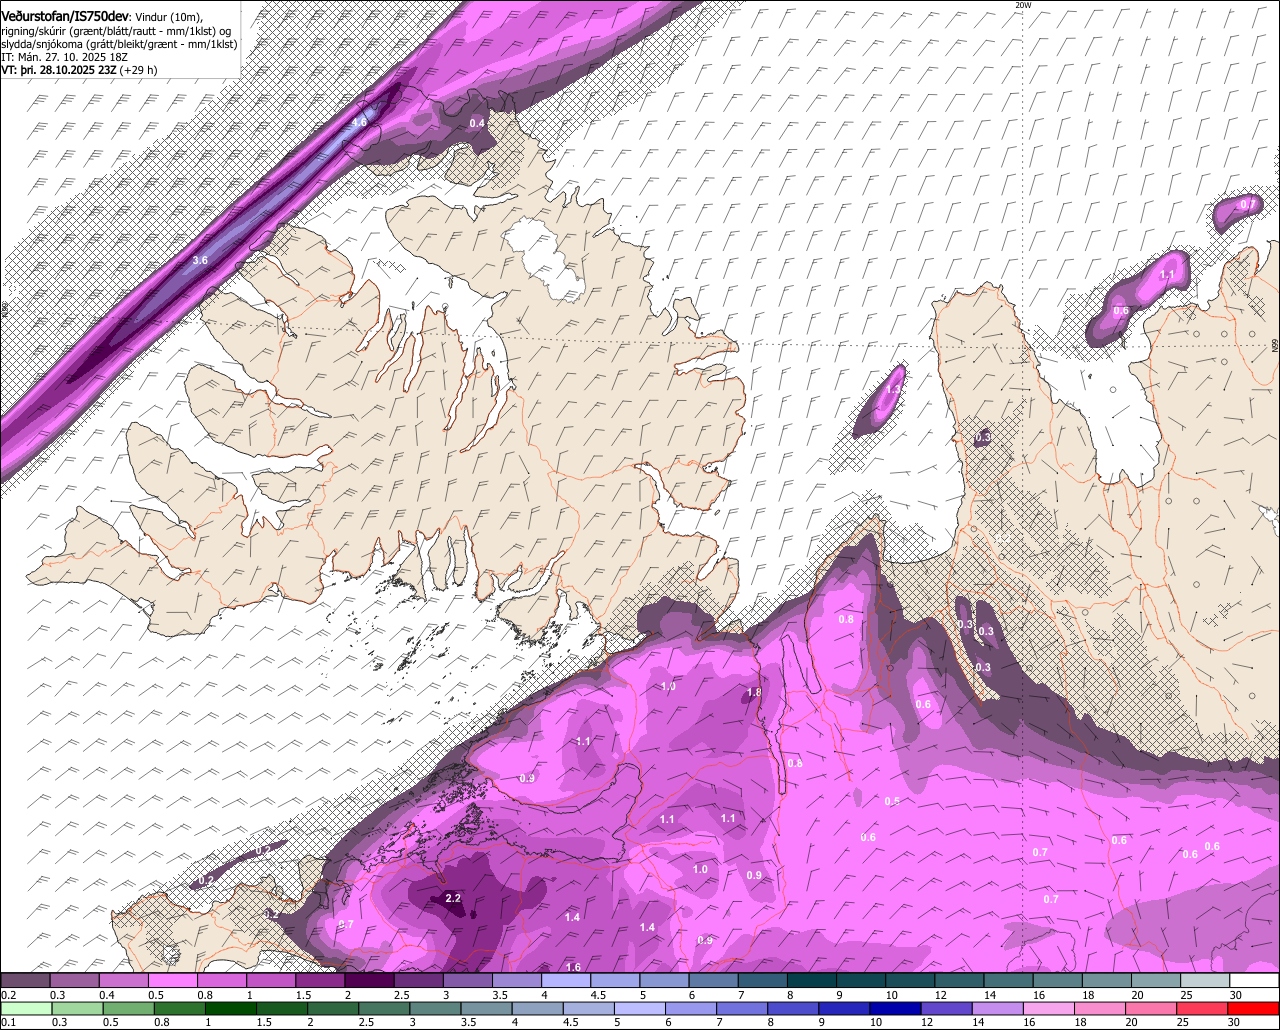Click the '4.6' precipitation value on the map

(x=359, y=122)
